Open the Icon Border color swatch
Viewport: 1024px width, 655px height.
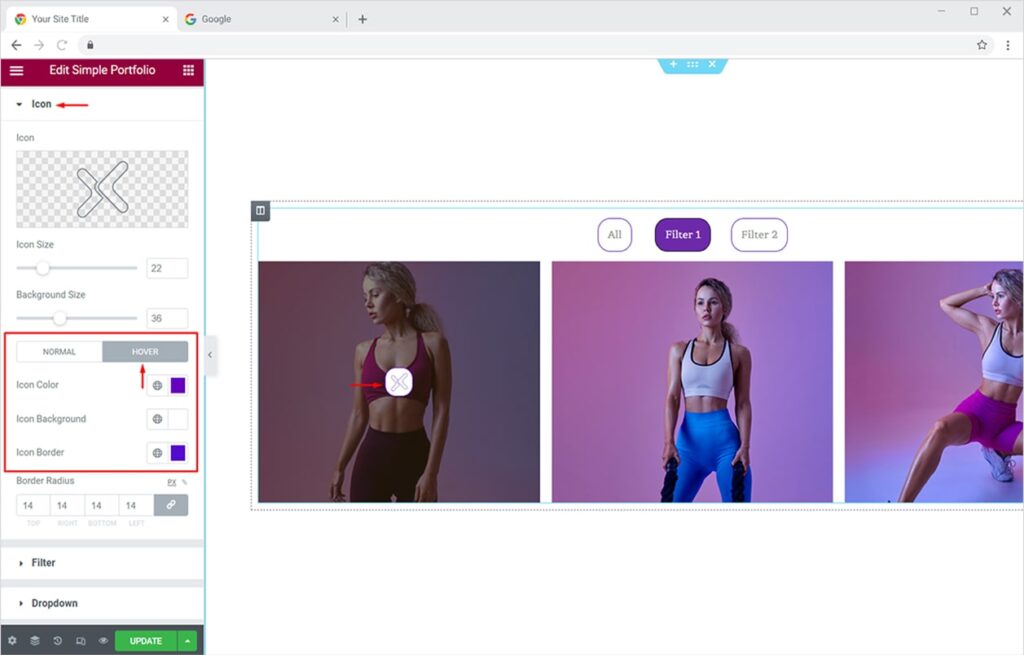click(x=178, y=453)
